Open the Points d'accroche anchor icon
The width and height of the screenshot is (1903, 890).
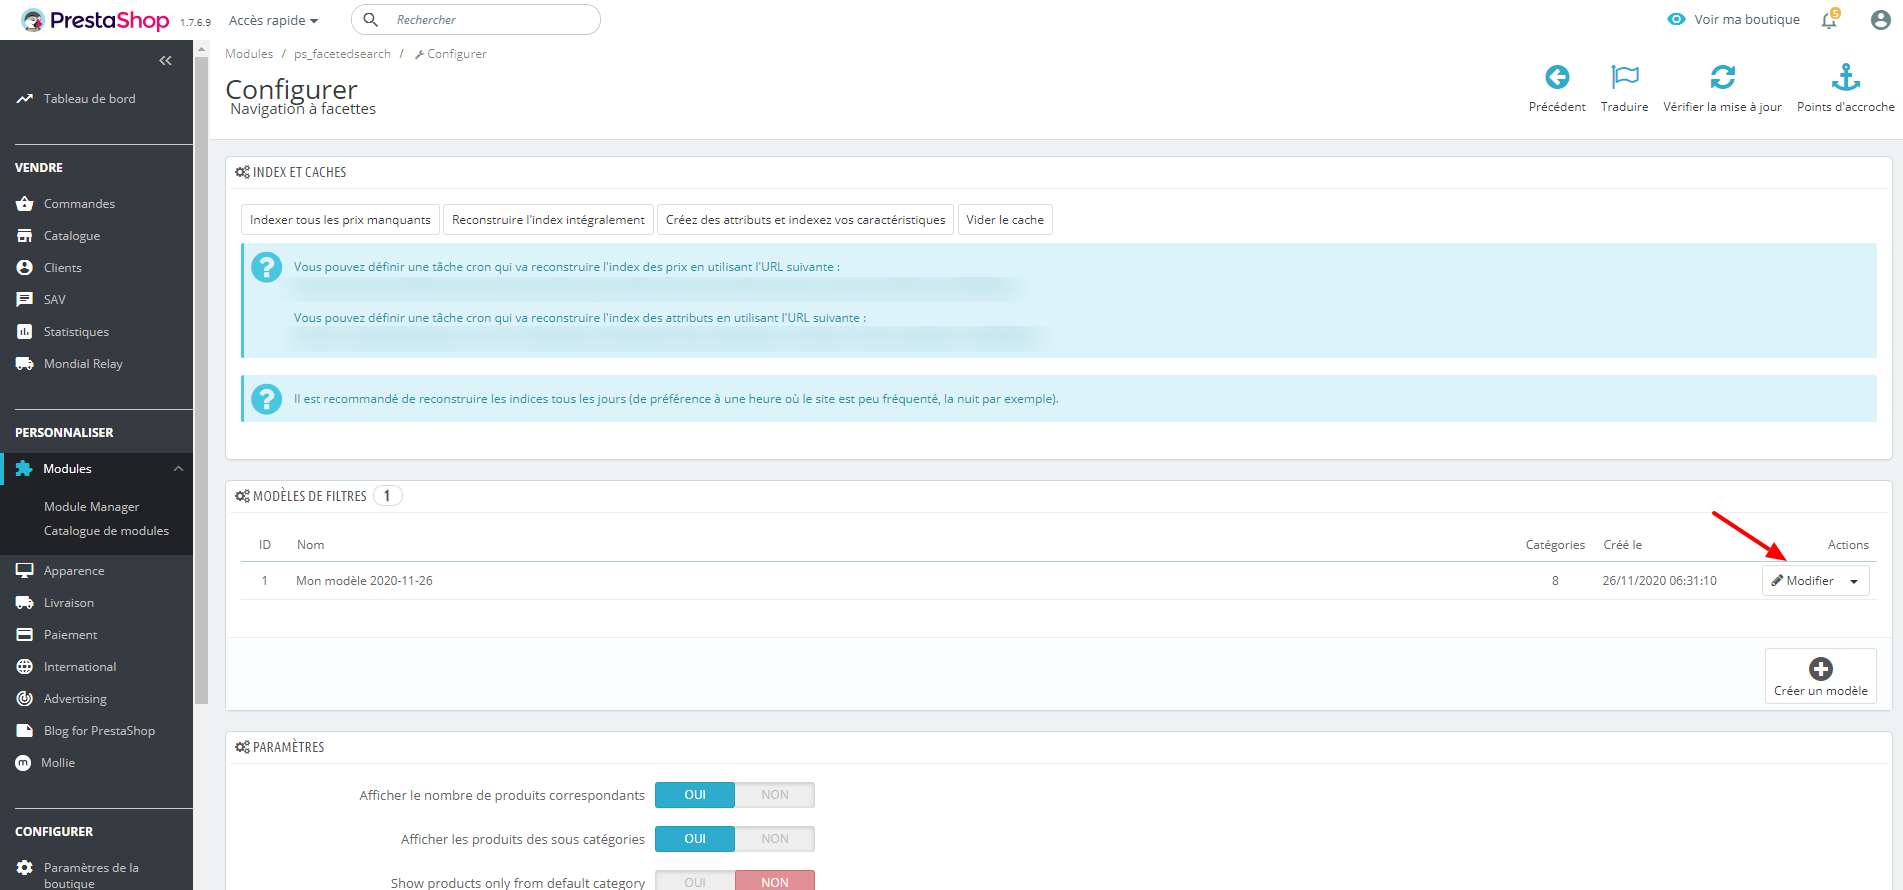(1845, 77)
